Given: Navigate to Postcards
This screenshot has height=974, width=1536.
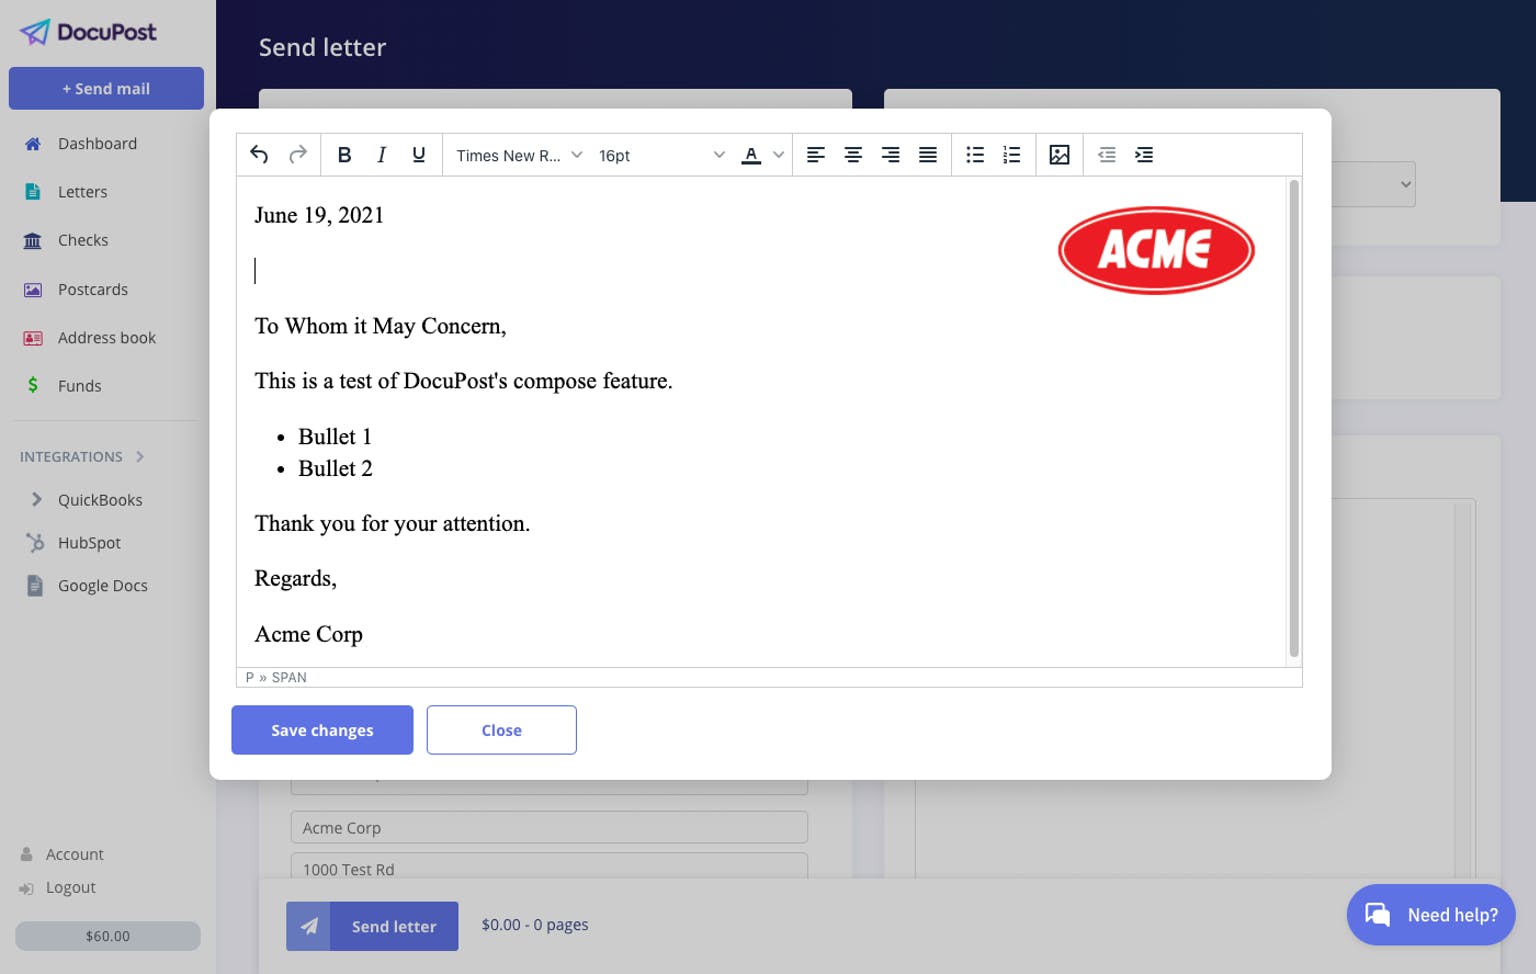Looking at the screenshot, I should tap(93, 289).
